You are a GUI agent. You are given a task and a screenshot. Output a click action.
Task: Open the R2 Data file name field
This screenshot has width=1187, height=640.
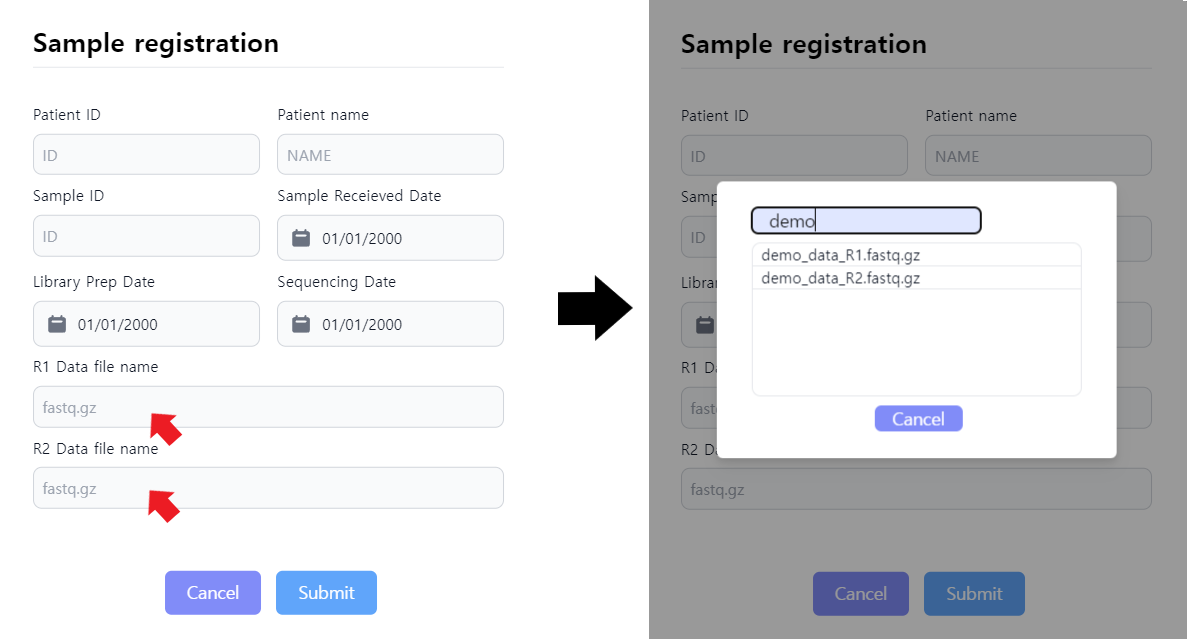pos(268,488)
